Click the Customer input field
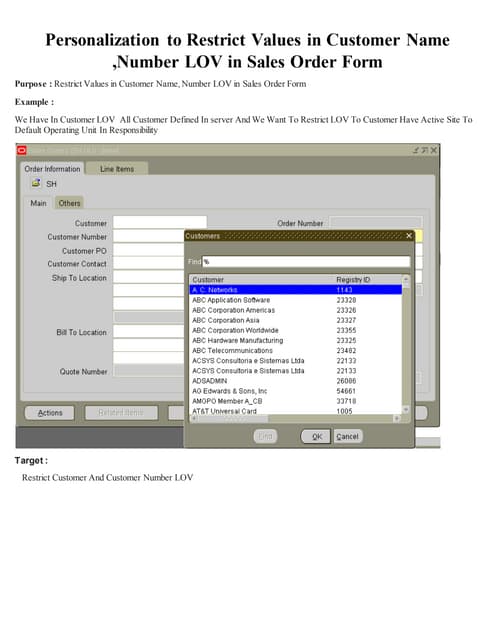This screenshot has width=495, height=640. (x=160, y=222)
